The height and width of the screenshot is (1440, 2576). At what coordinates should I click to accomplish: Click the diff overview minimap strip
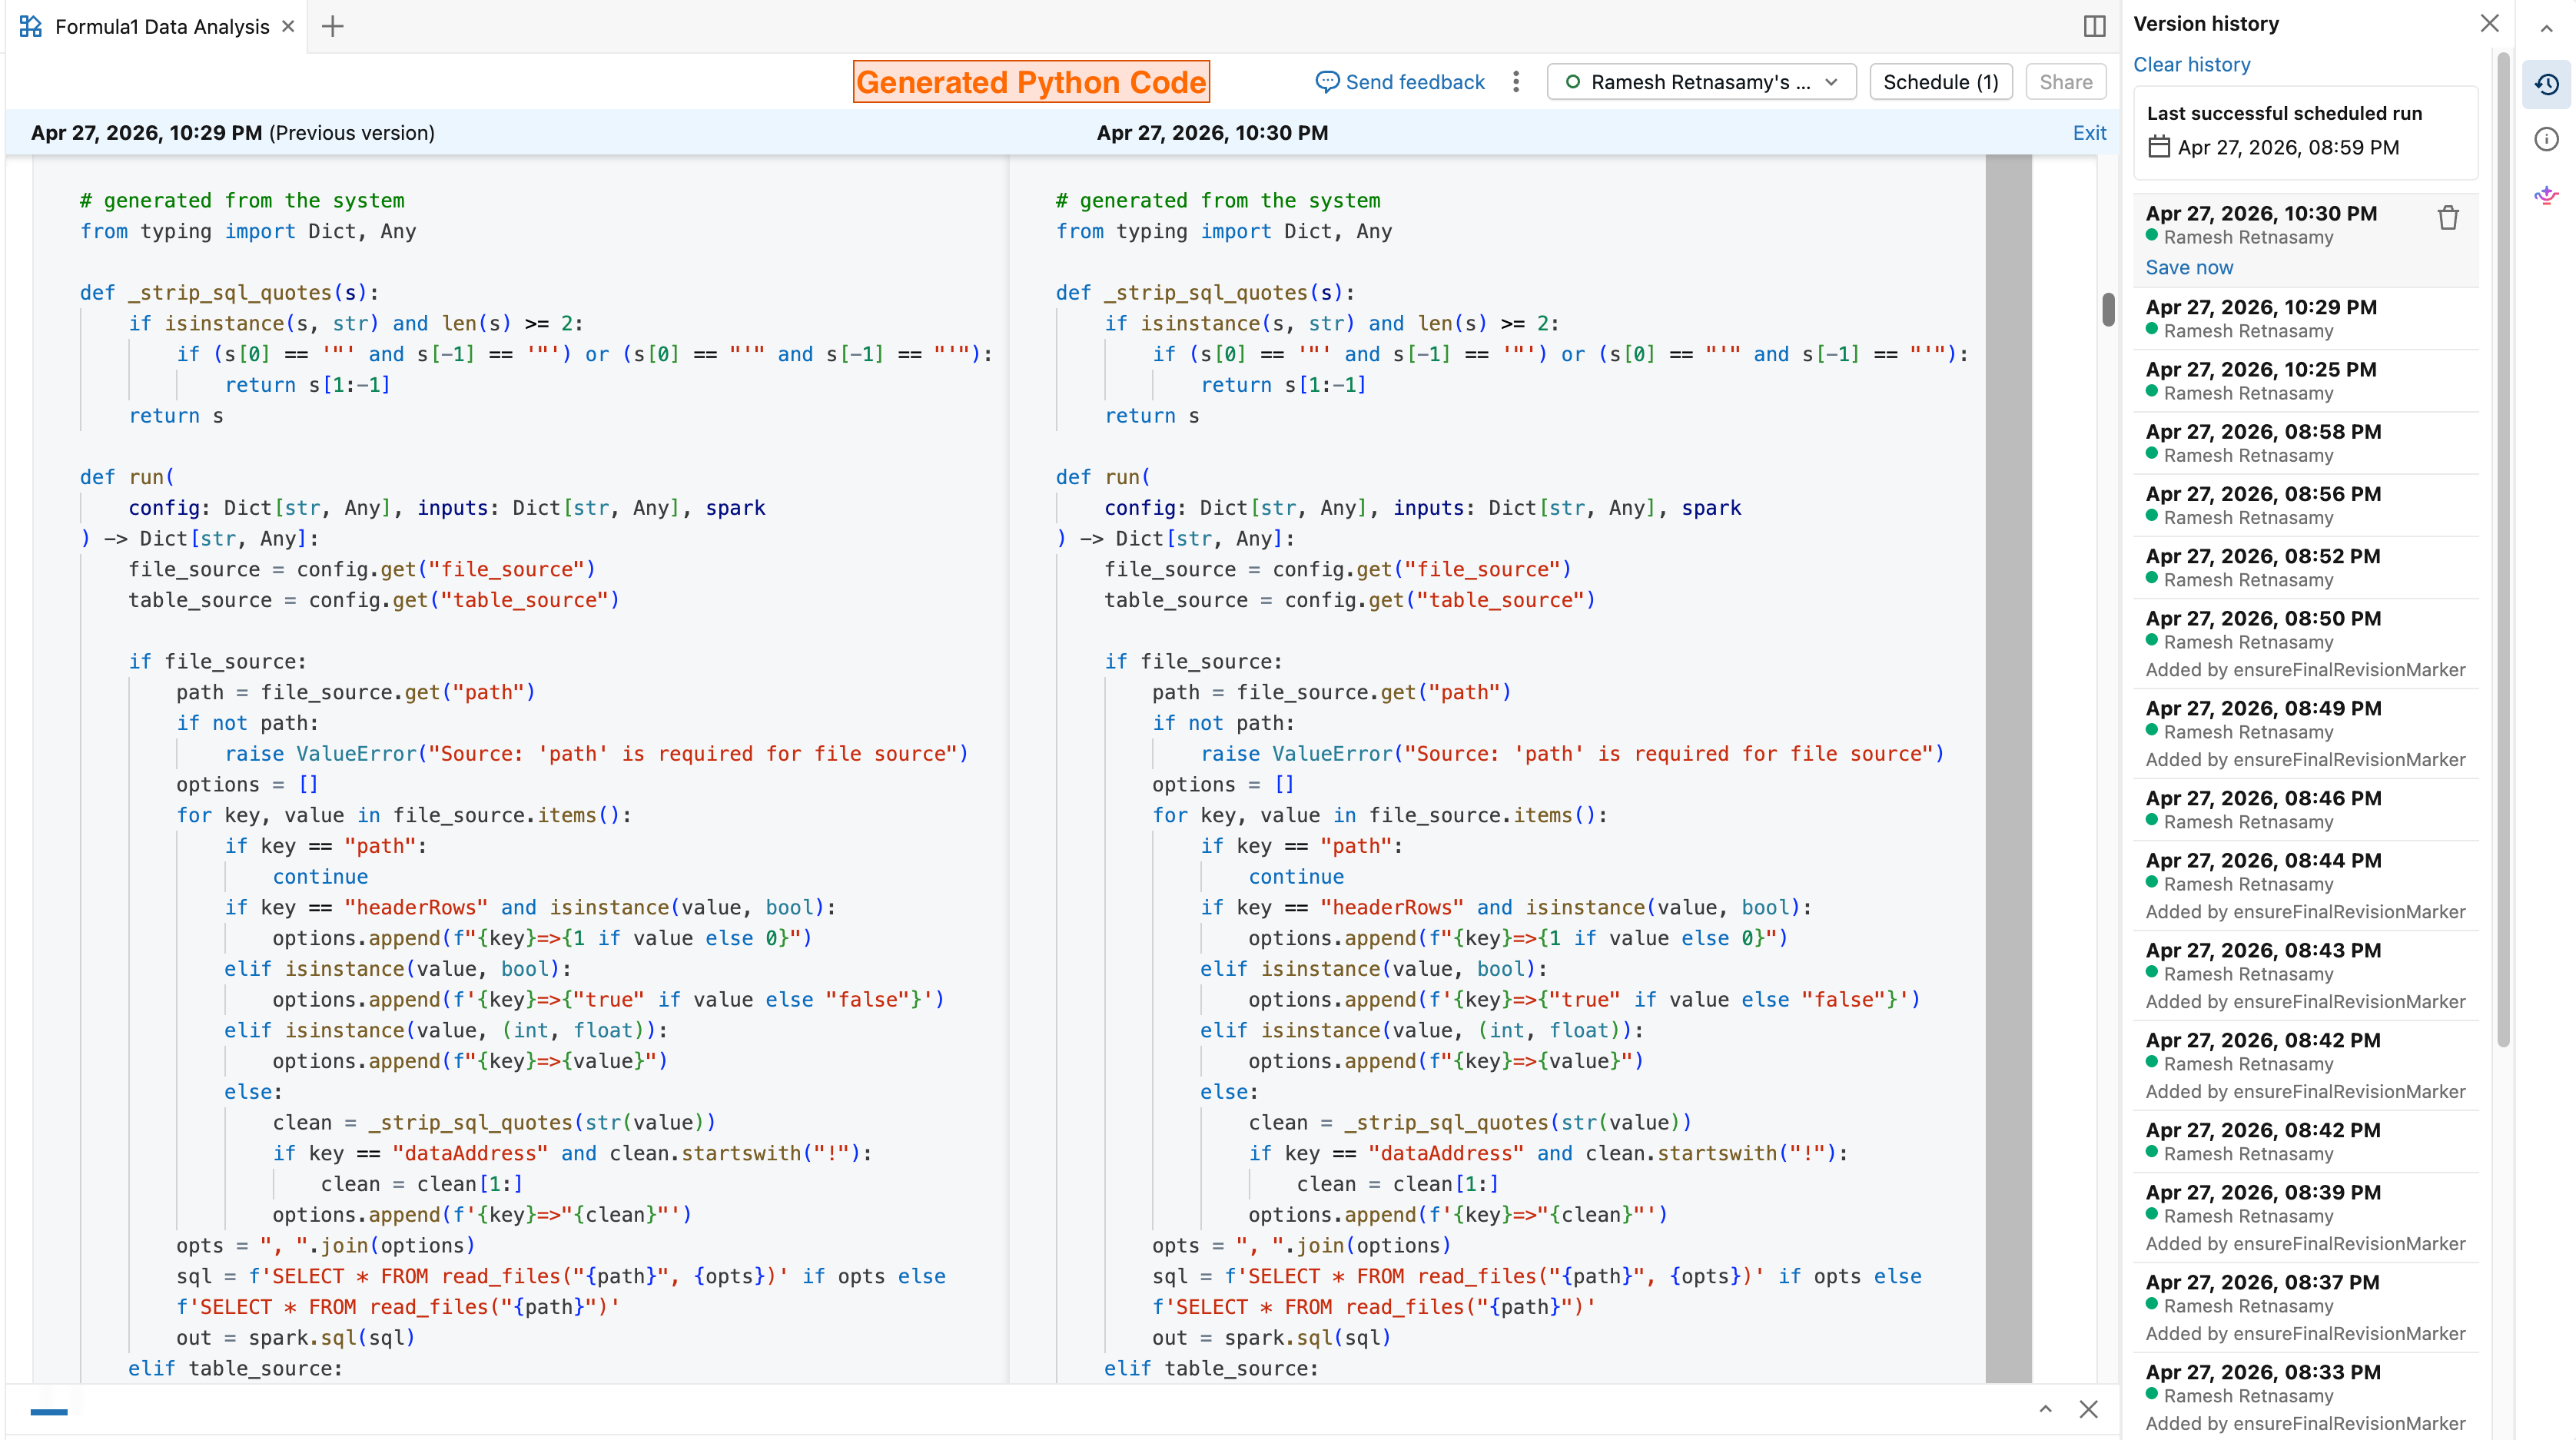point(2008,768)
